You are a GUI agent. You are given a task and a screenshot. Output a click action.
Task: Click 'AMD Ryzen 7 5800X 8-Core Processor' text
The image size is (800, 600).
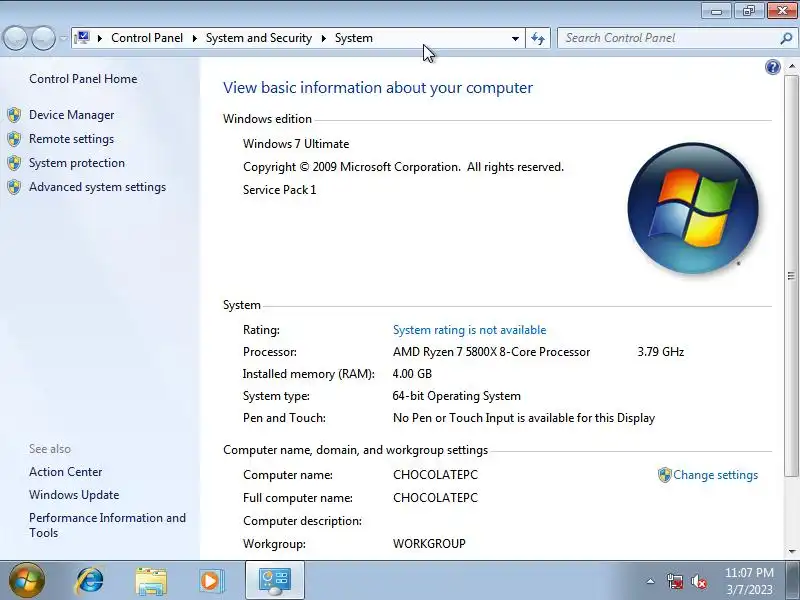pyautogui.click(x=491, y=352)
